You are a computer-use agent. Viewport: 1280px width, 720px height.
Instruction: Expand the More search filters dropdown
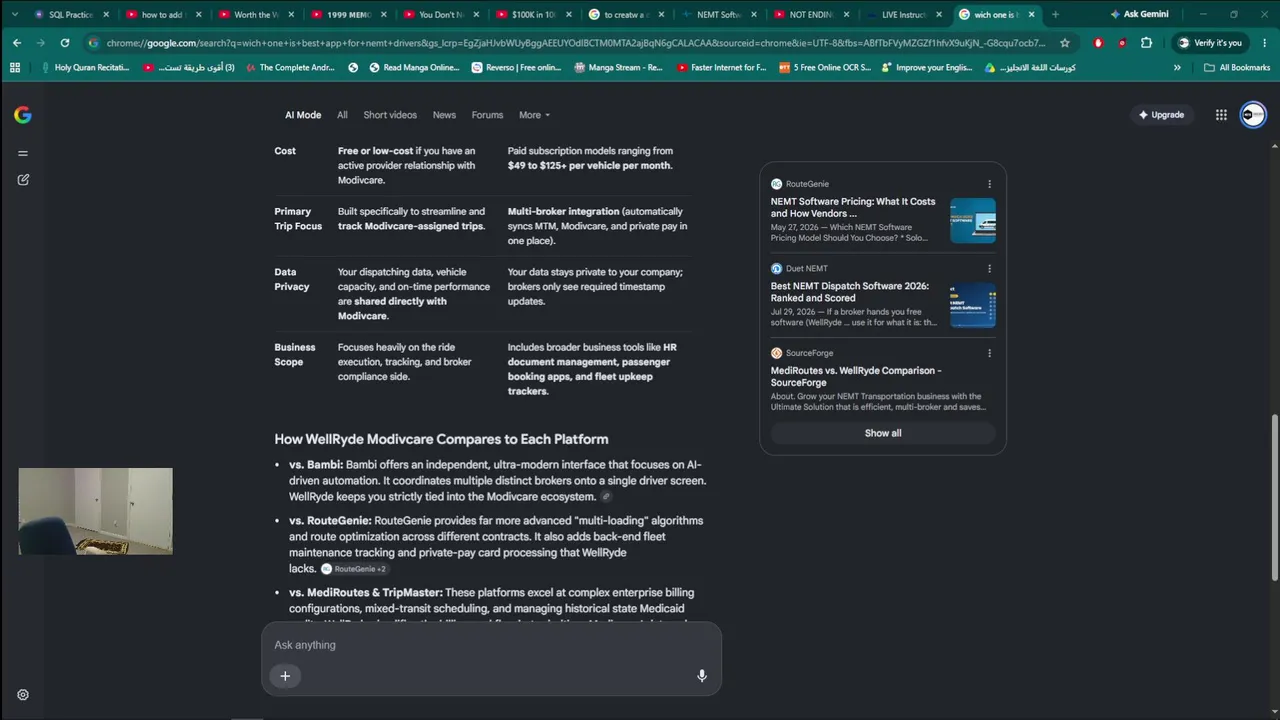[x=534, y=115]
